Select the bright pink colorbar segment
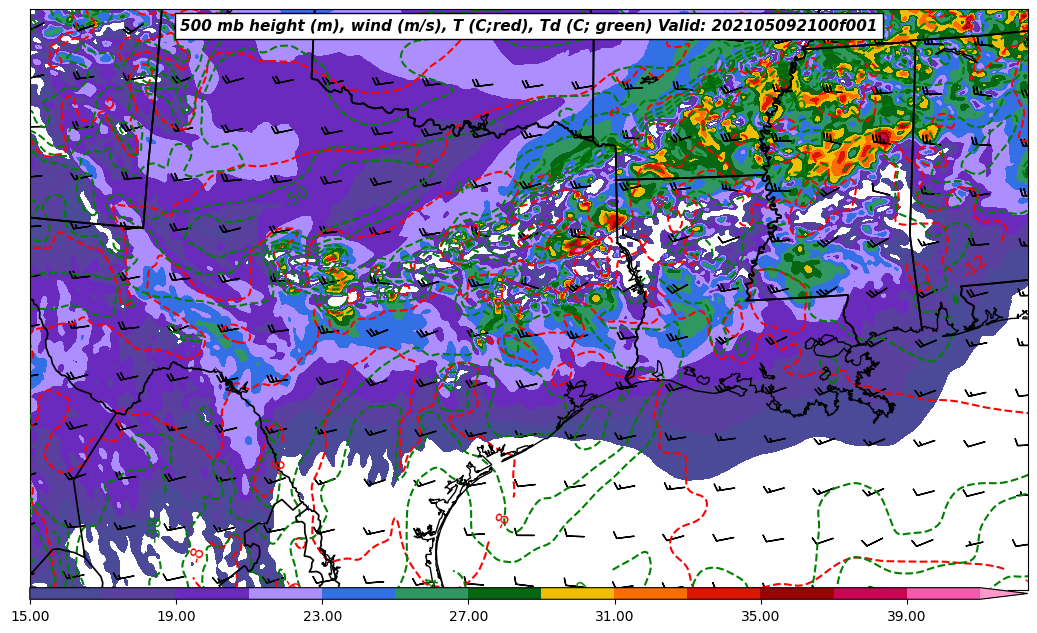The height and width of the screenshot is (633, 1037). (x=943, y=593)
